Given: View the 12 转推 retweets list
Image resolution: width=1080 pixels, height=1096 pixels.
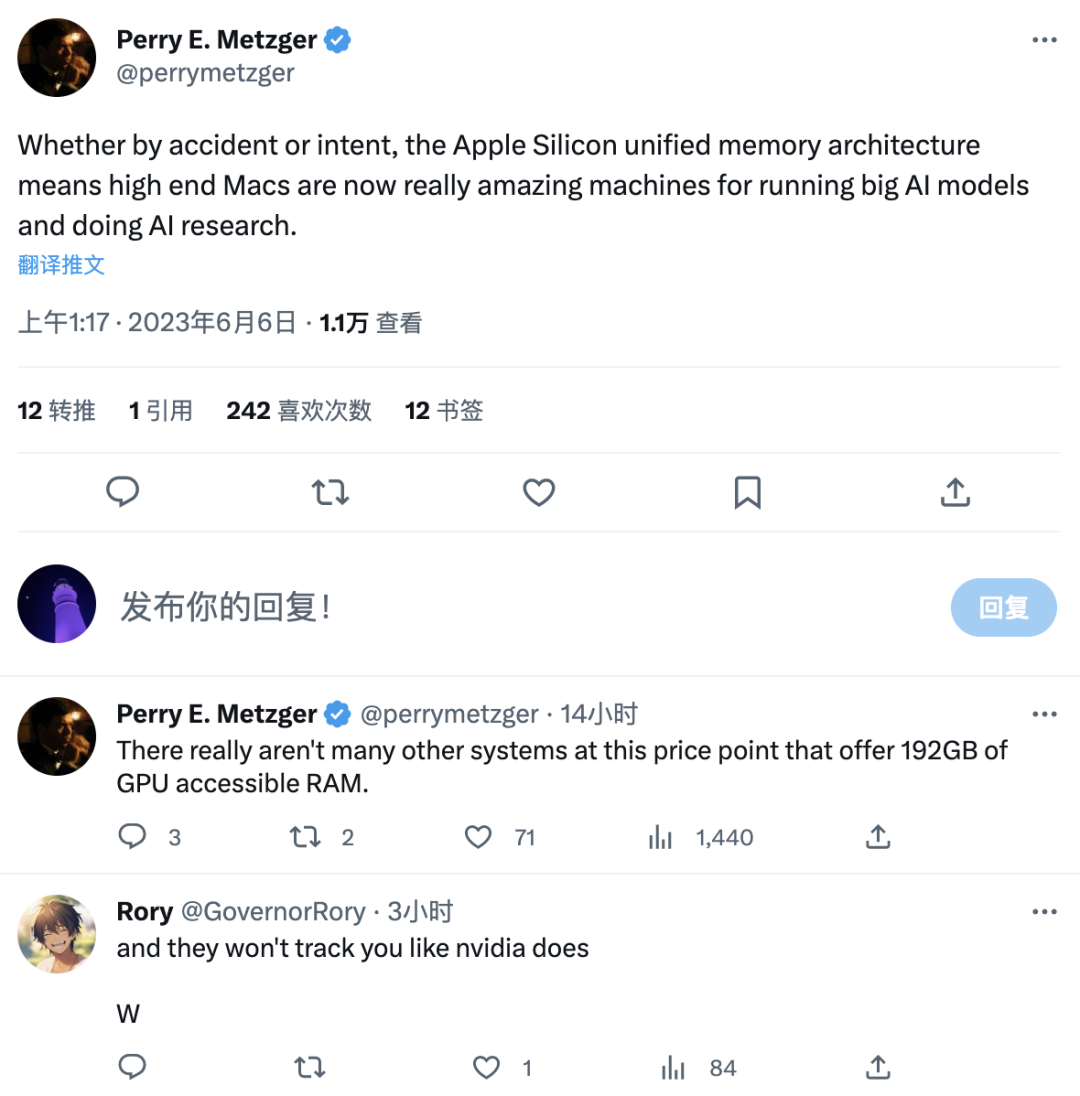Looking at the screenshot, I should 57,410.
